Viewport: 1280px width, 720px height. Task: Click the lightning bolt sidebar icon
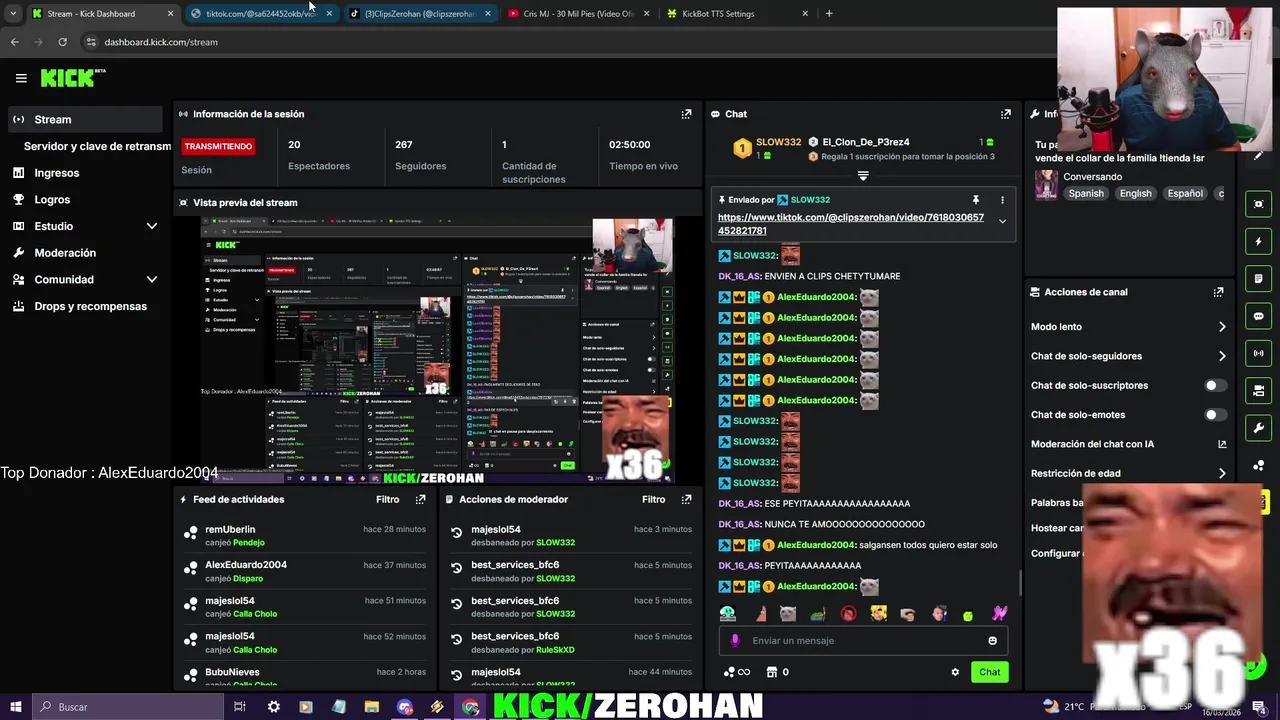coord(1259,241)
